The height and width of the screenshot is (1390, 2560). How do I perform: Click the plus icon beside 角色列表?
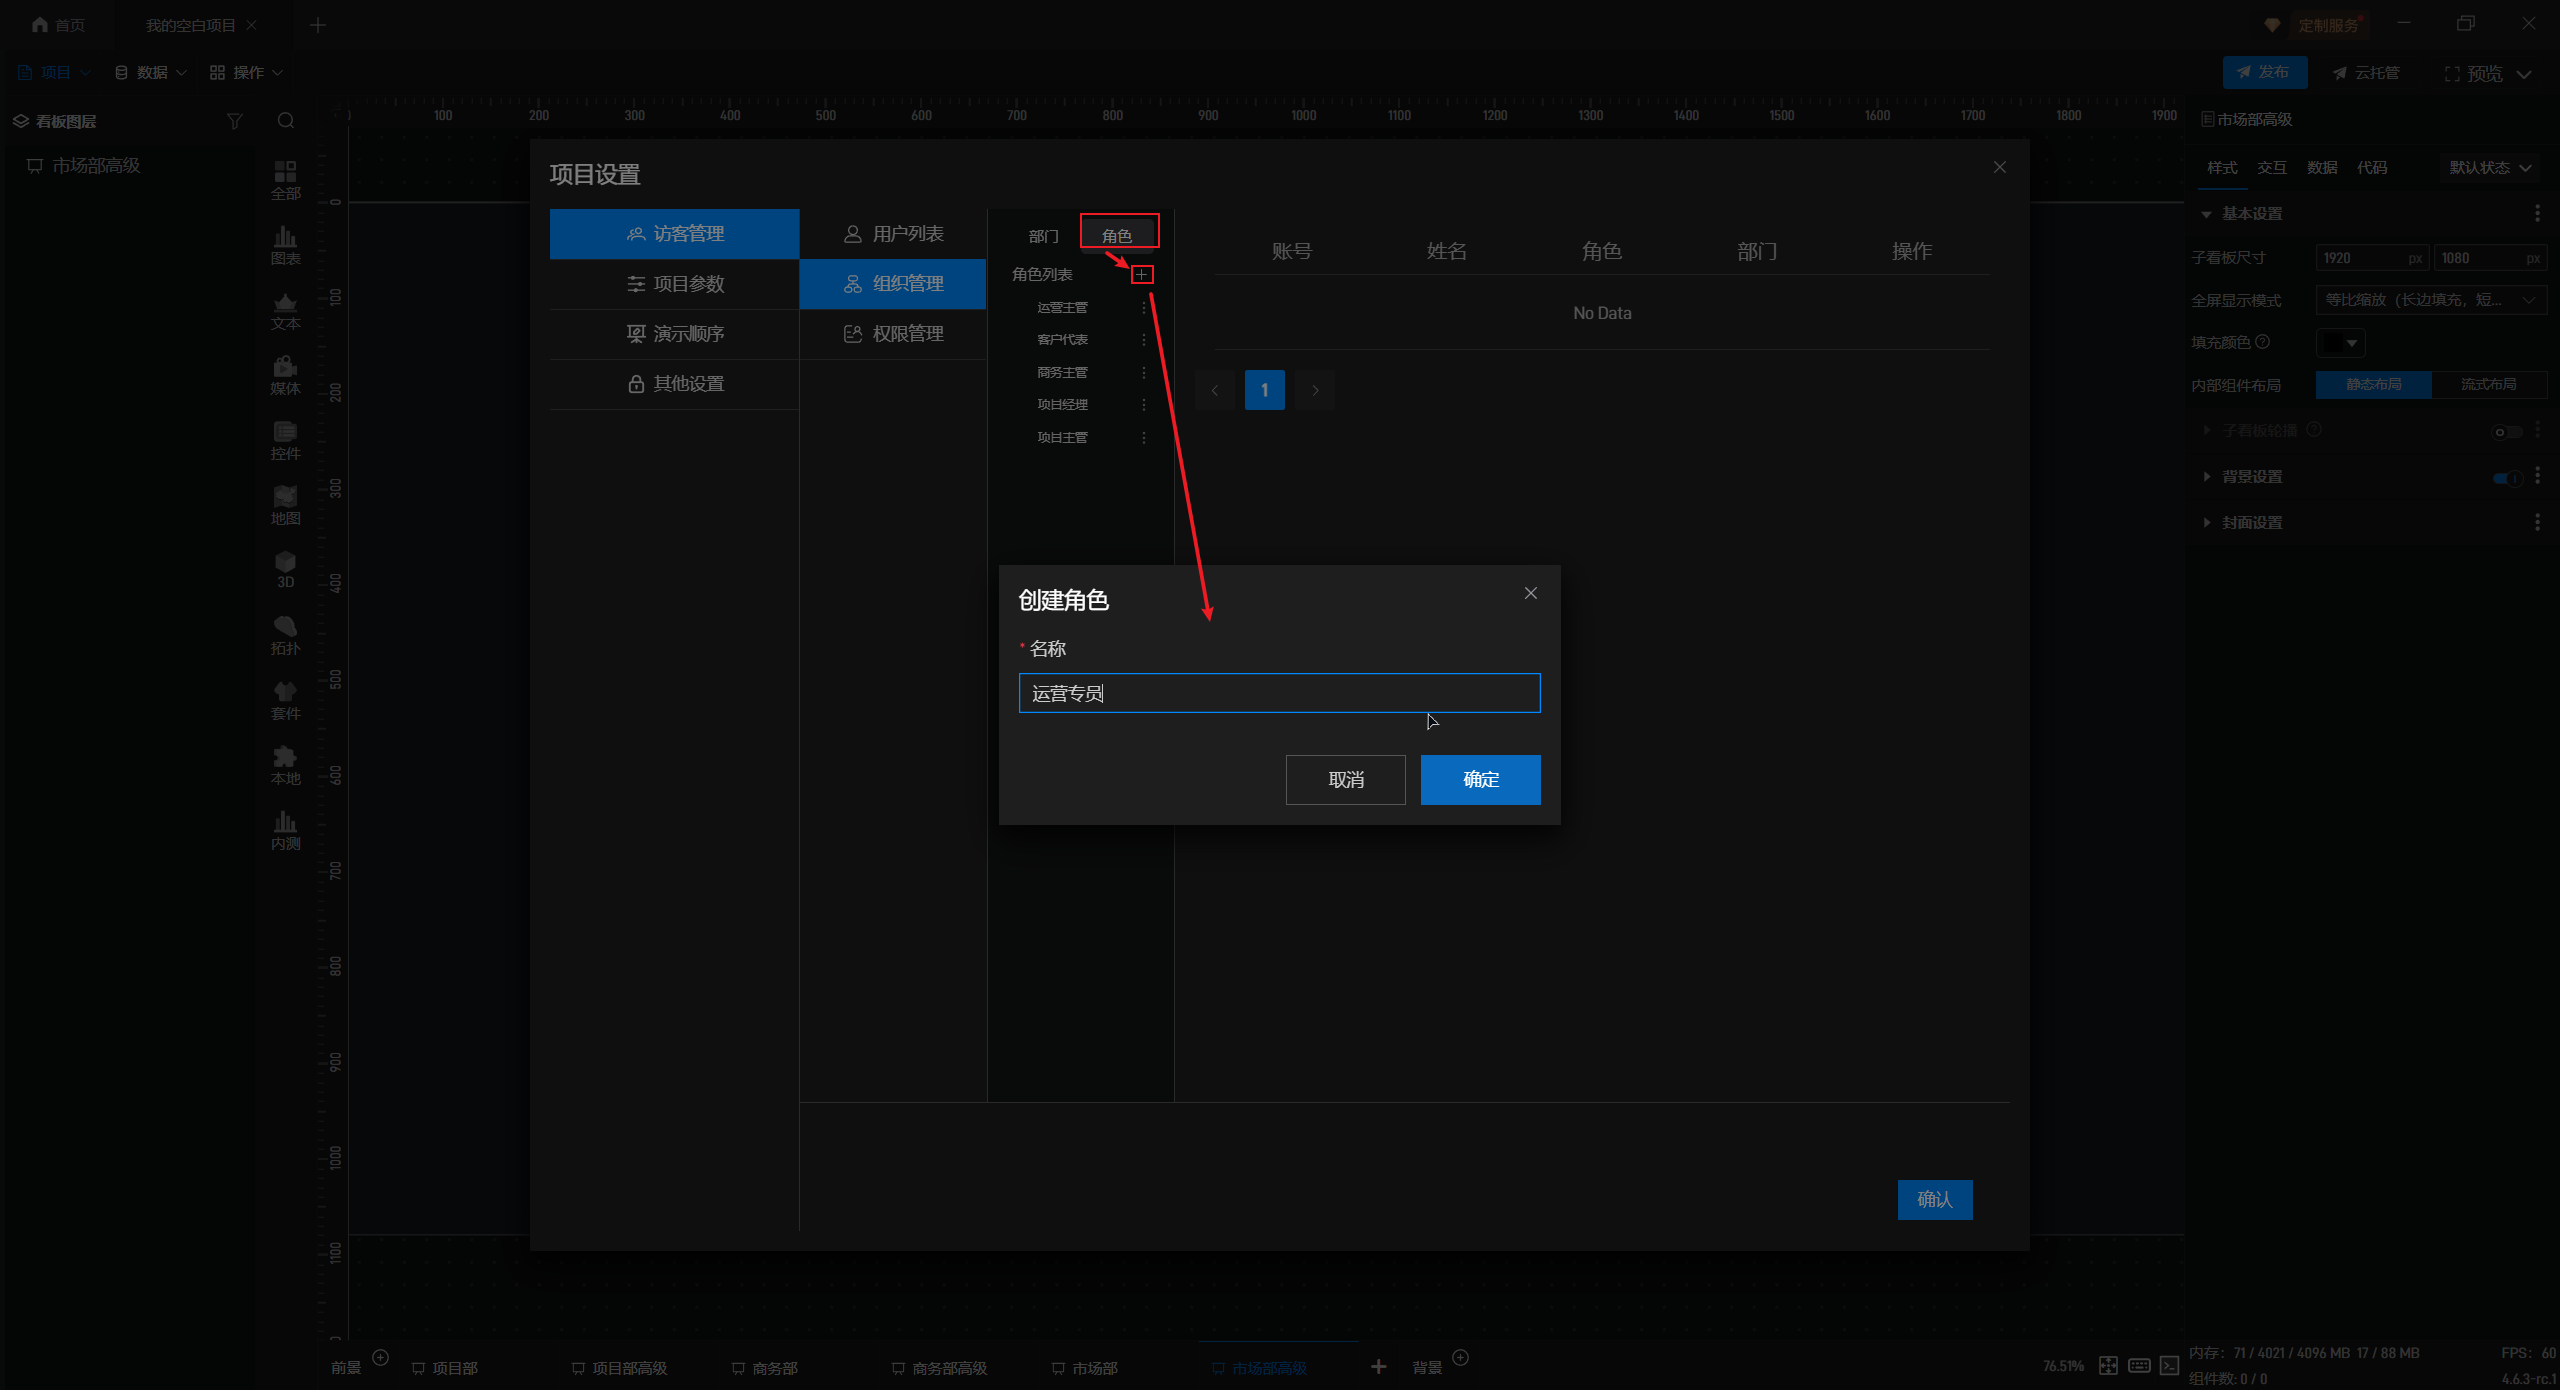pyautogui.click(x=1141, y=274)
